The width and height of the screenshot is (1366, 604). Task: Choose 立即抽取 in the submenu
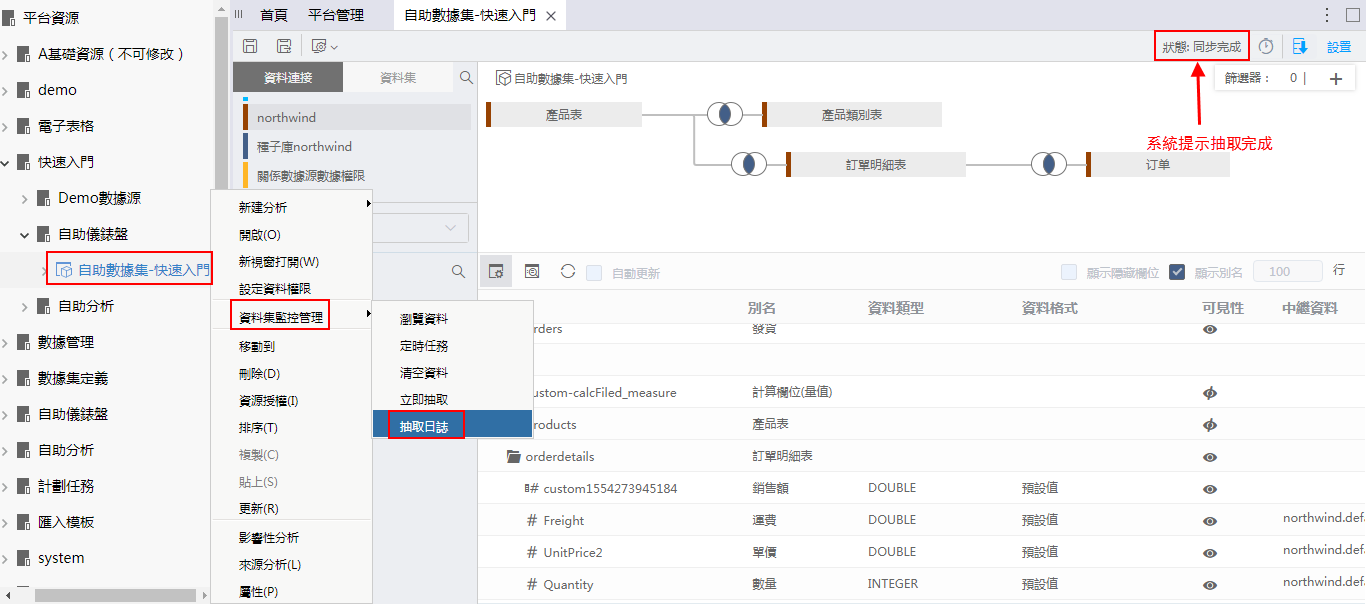click(424, 399)
